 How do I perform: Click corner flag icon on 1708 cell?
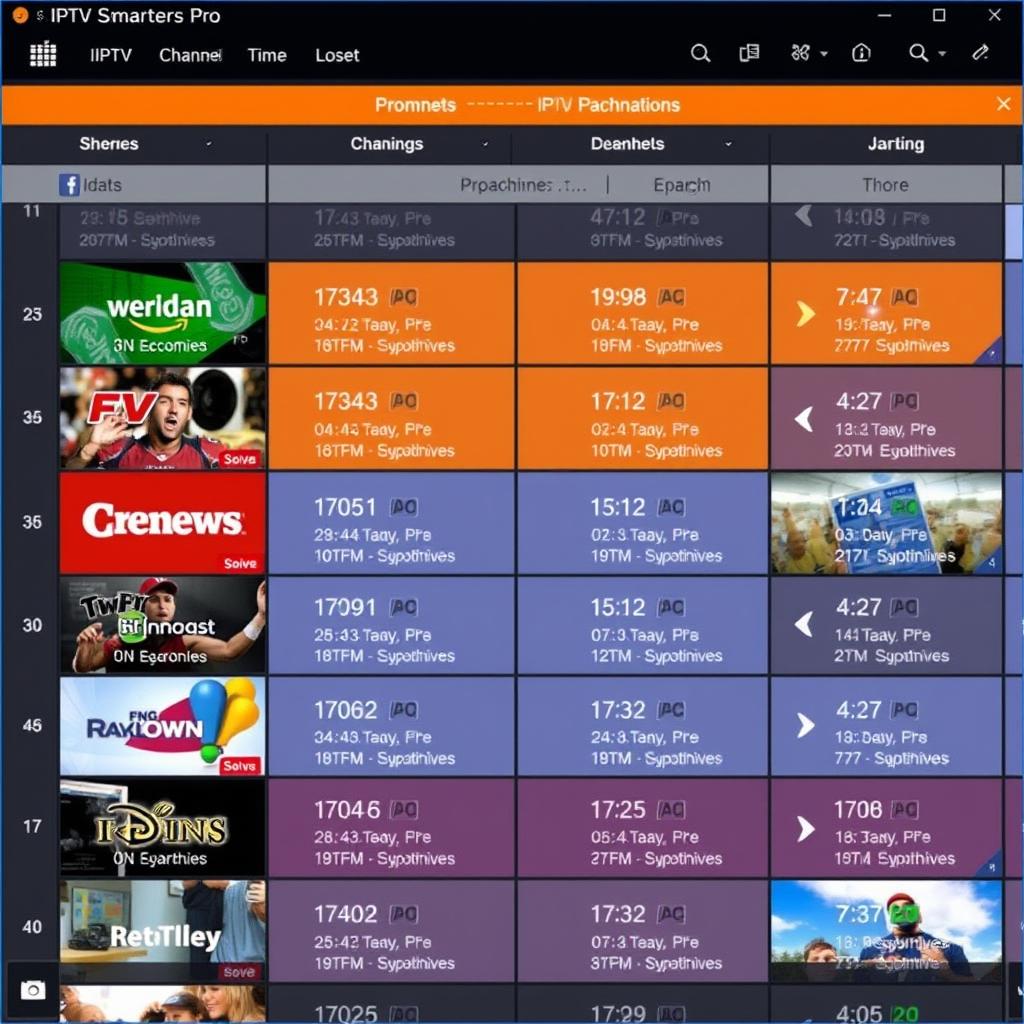[991, 865]
